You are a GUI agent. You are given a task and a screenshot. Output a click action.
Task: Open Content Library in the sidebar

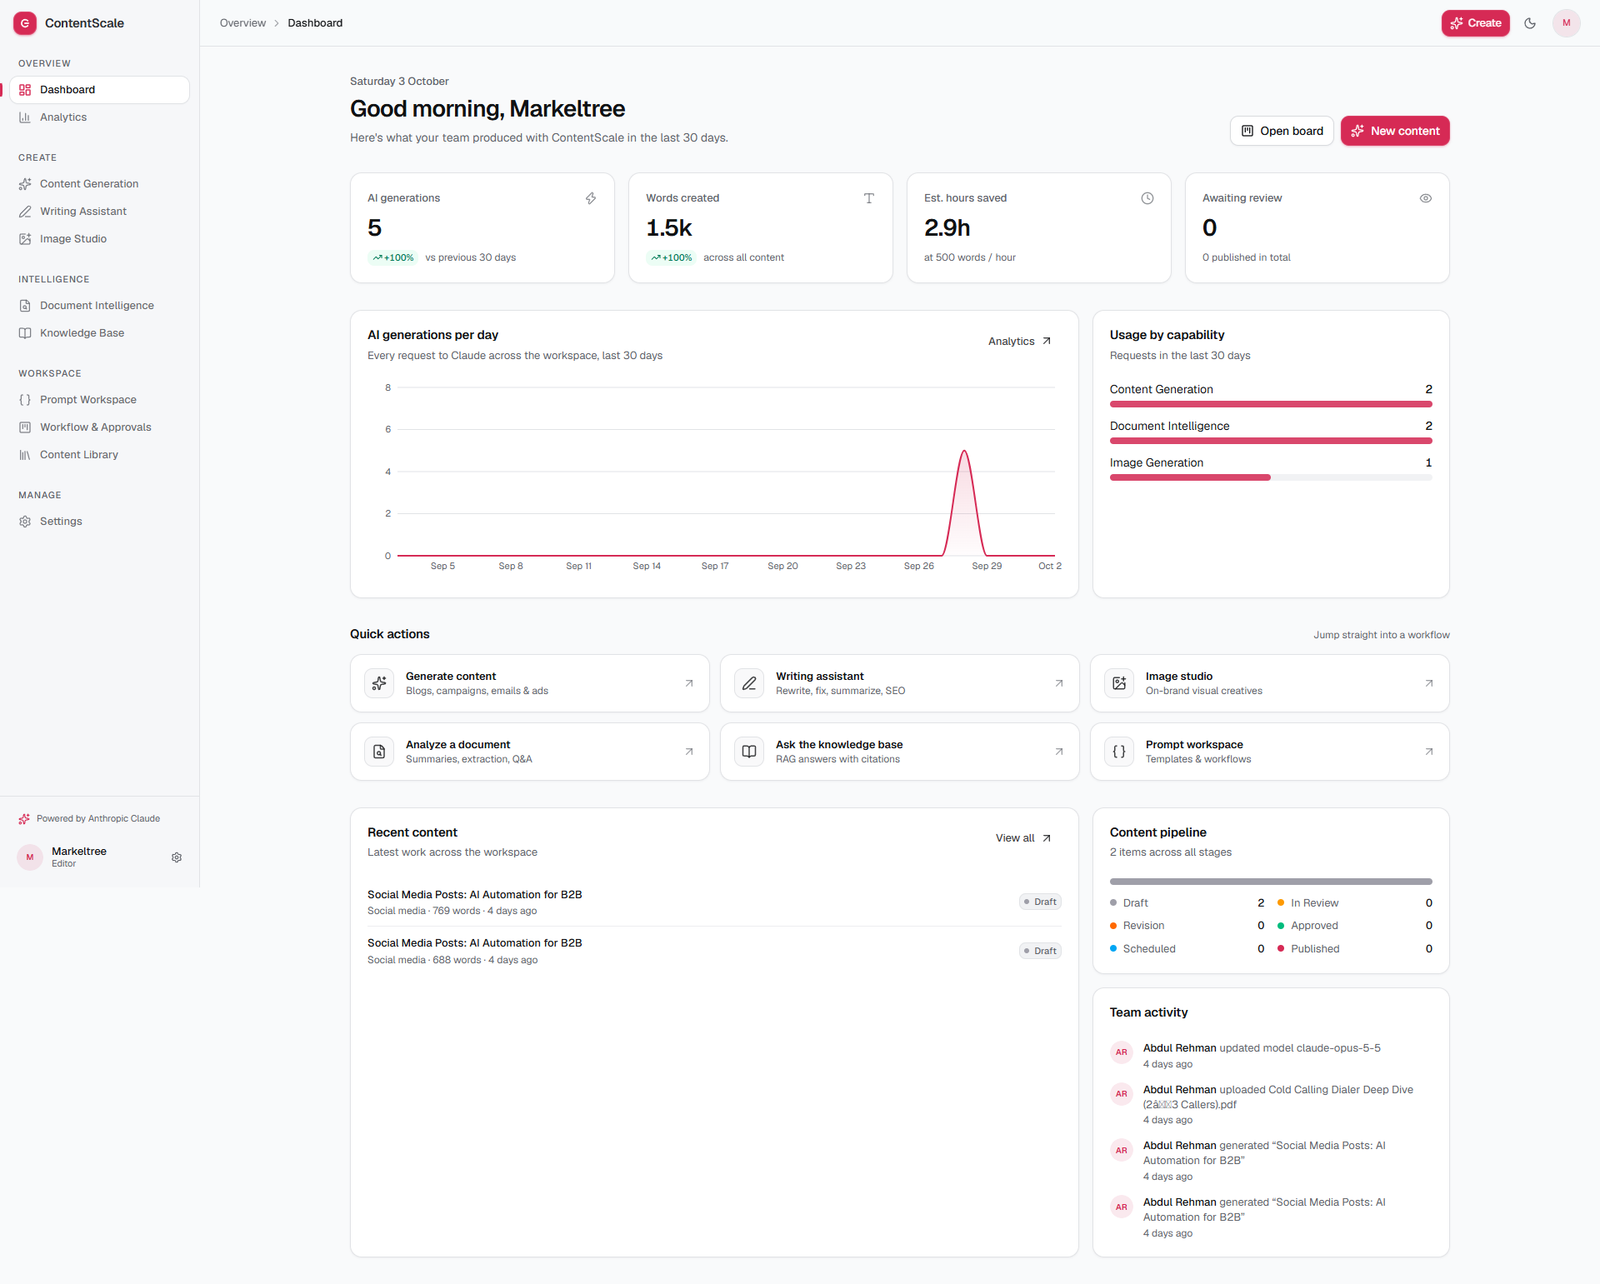(x=100, y=455)
